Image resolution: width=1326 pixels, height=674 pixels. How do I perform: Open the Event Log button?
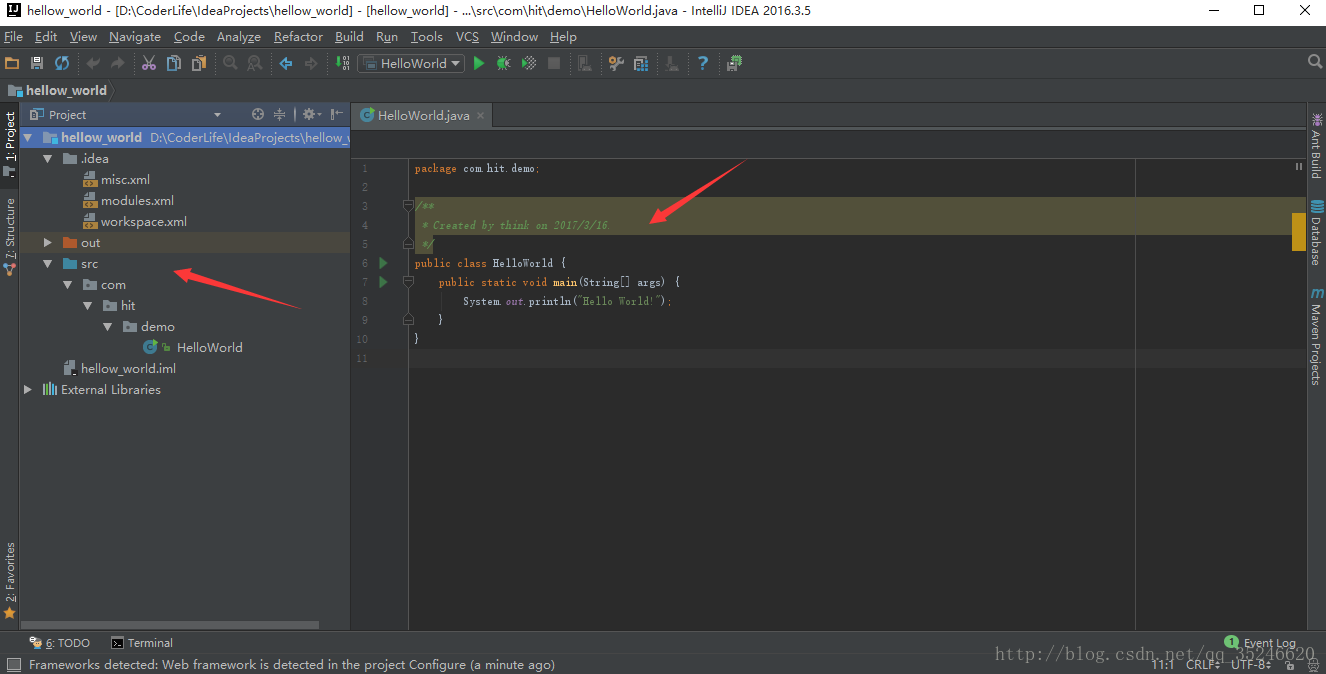pyautogui.click(x=1260, y=642)
